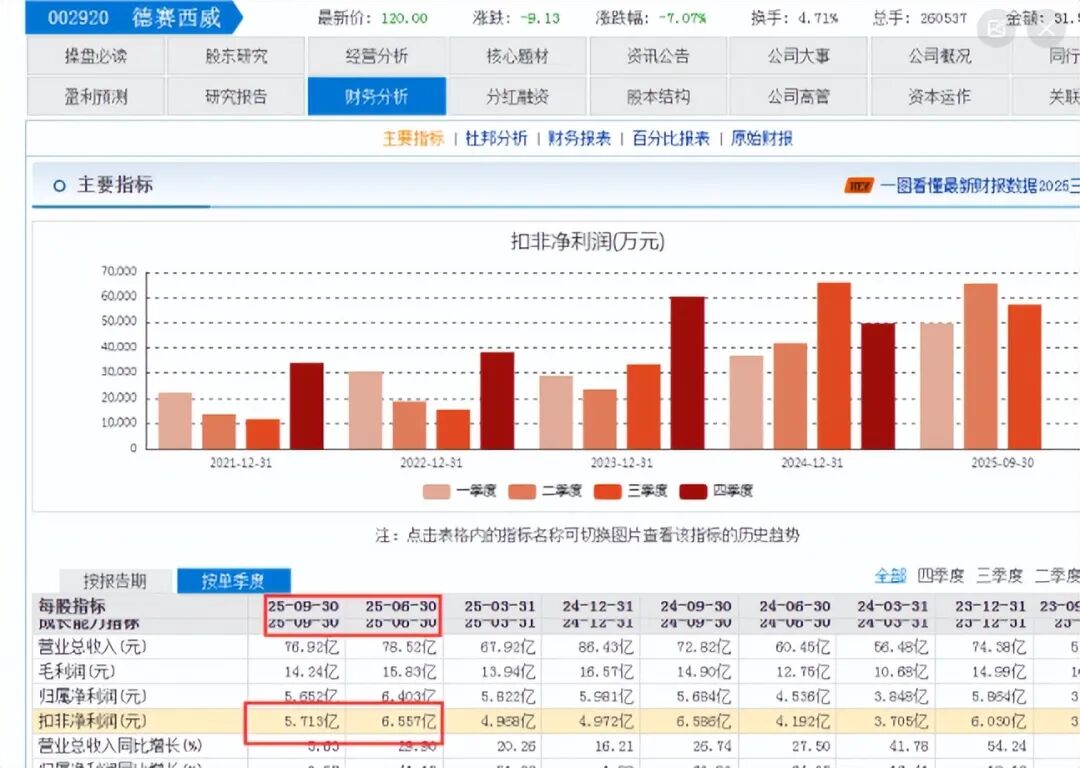Open the 盈利预测 tab
The height and width of the screenshot is (768, 1080).
point(96,96)
